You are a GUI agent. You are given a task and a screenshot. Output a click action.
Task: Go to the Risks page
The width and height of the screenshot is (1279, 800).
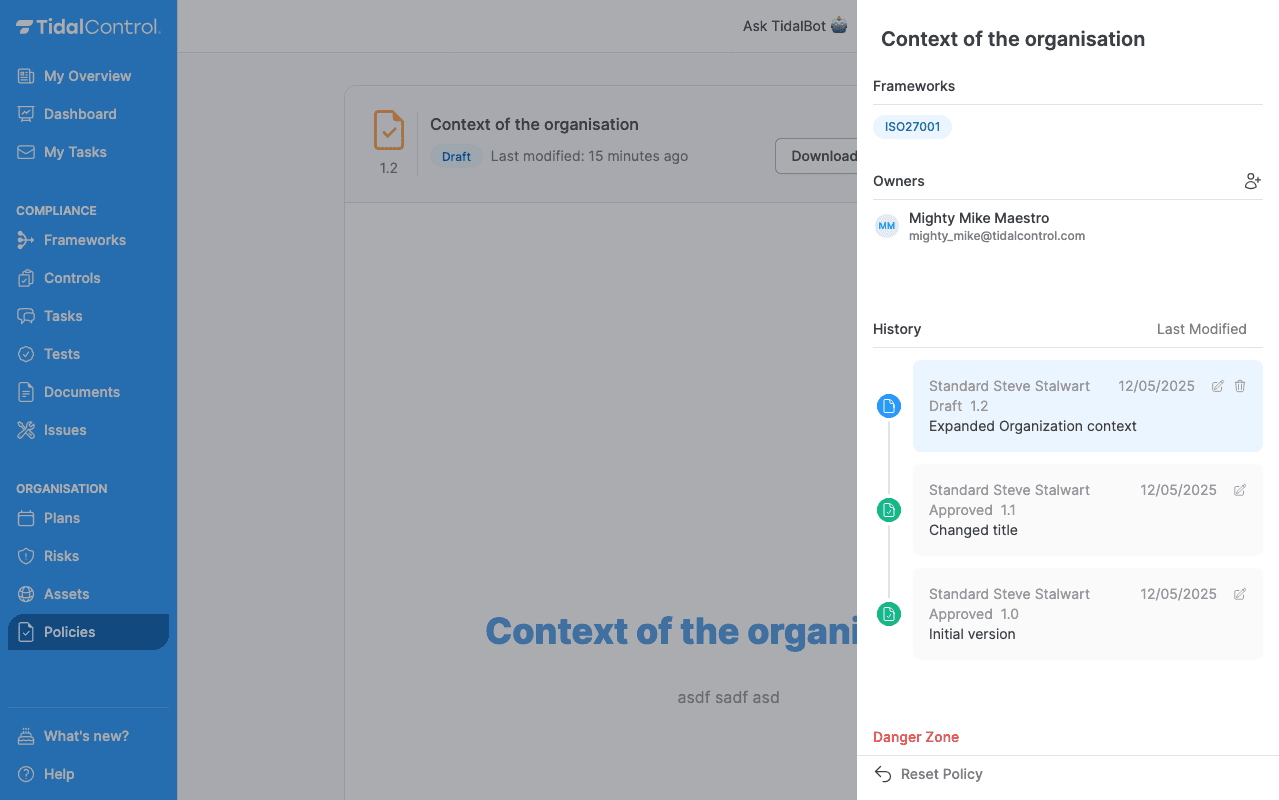pos(61,556)
